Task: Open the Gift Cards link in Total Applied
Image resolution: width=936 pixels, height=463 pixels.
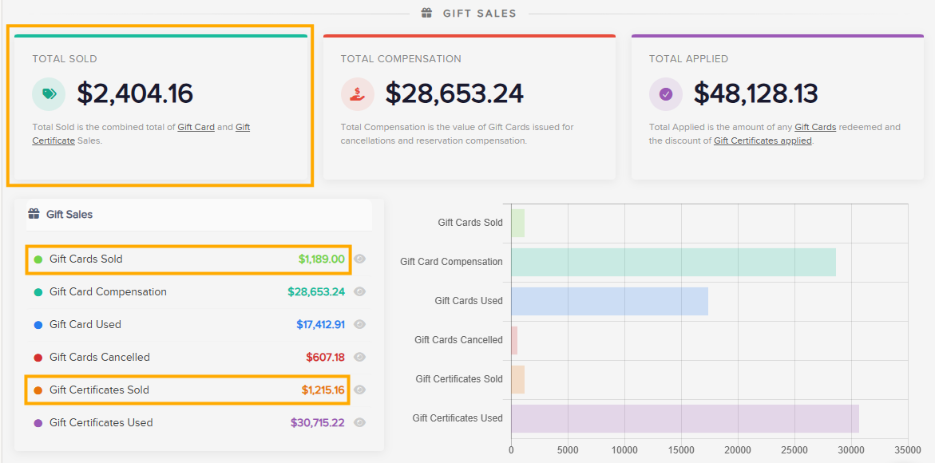Action: click(x=815, y=127)
